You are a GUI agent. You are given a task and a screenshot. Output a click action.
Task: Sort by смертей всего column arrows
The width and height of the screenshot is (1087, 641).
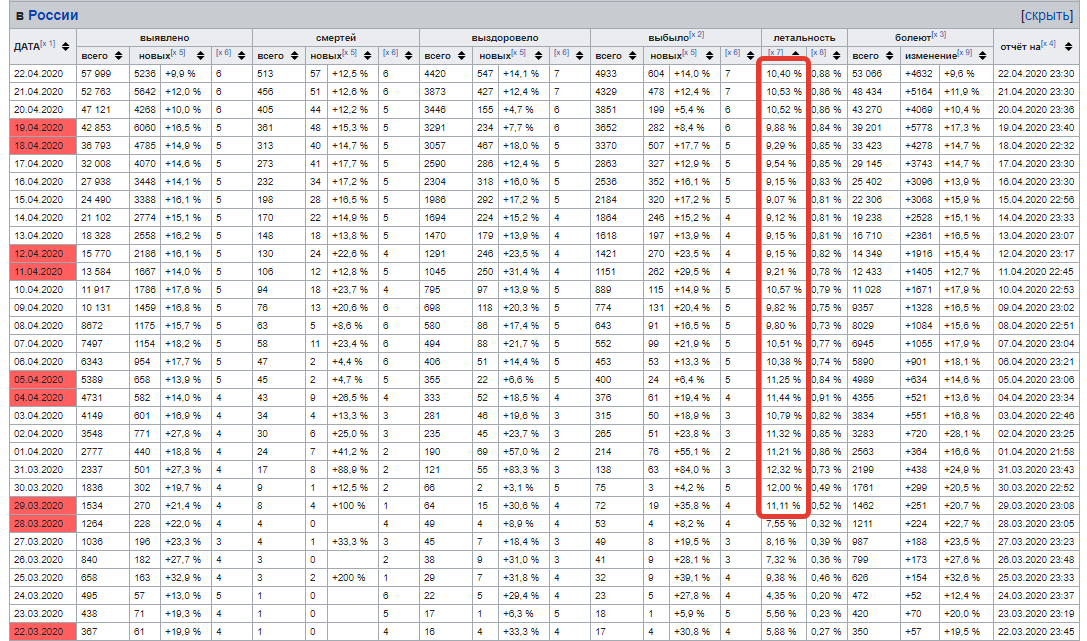(x=295, y=55)
